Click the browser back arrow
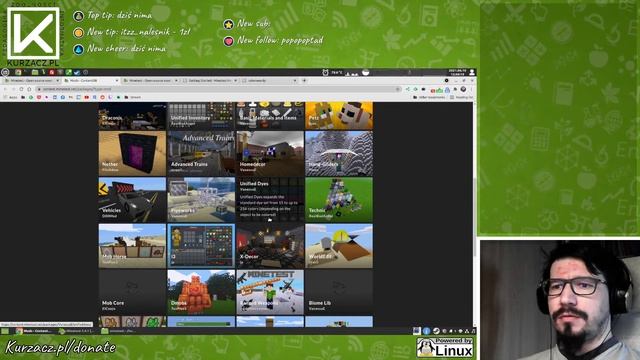 point(5,89)
